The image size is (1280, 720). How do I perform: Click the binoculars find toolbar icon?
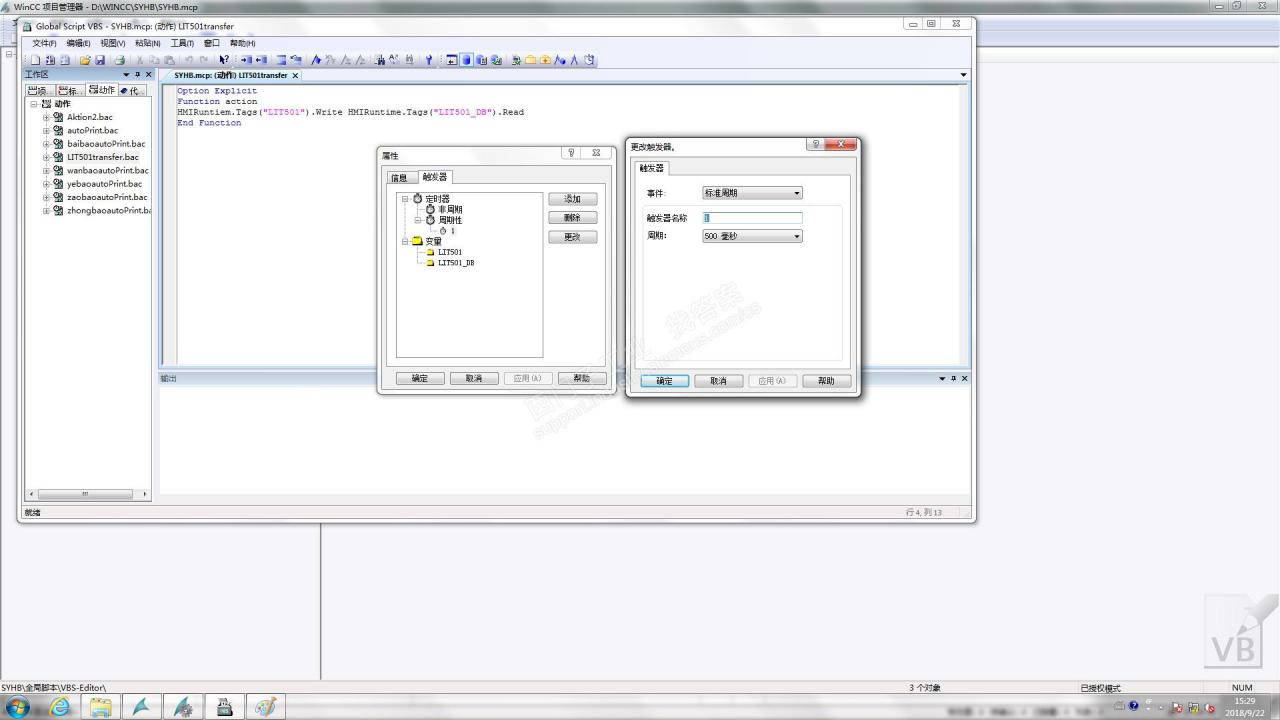point(380,60)
